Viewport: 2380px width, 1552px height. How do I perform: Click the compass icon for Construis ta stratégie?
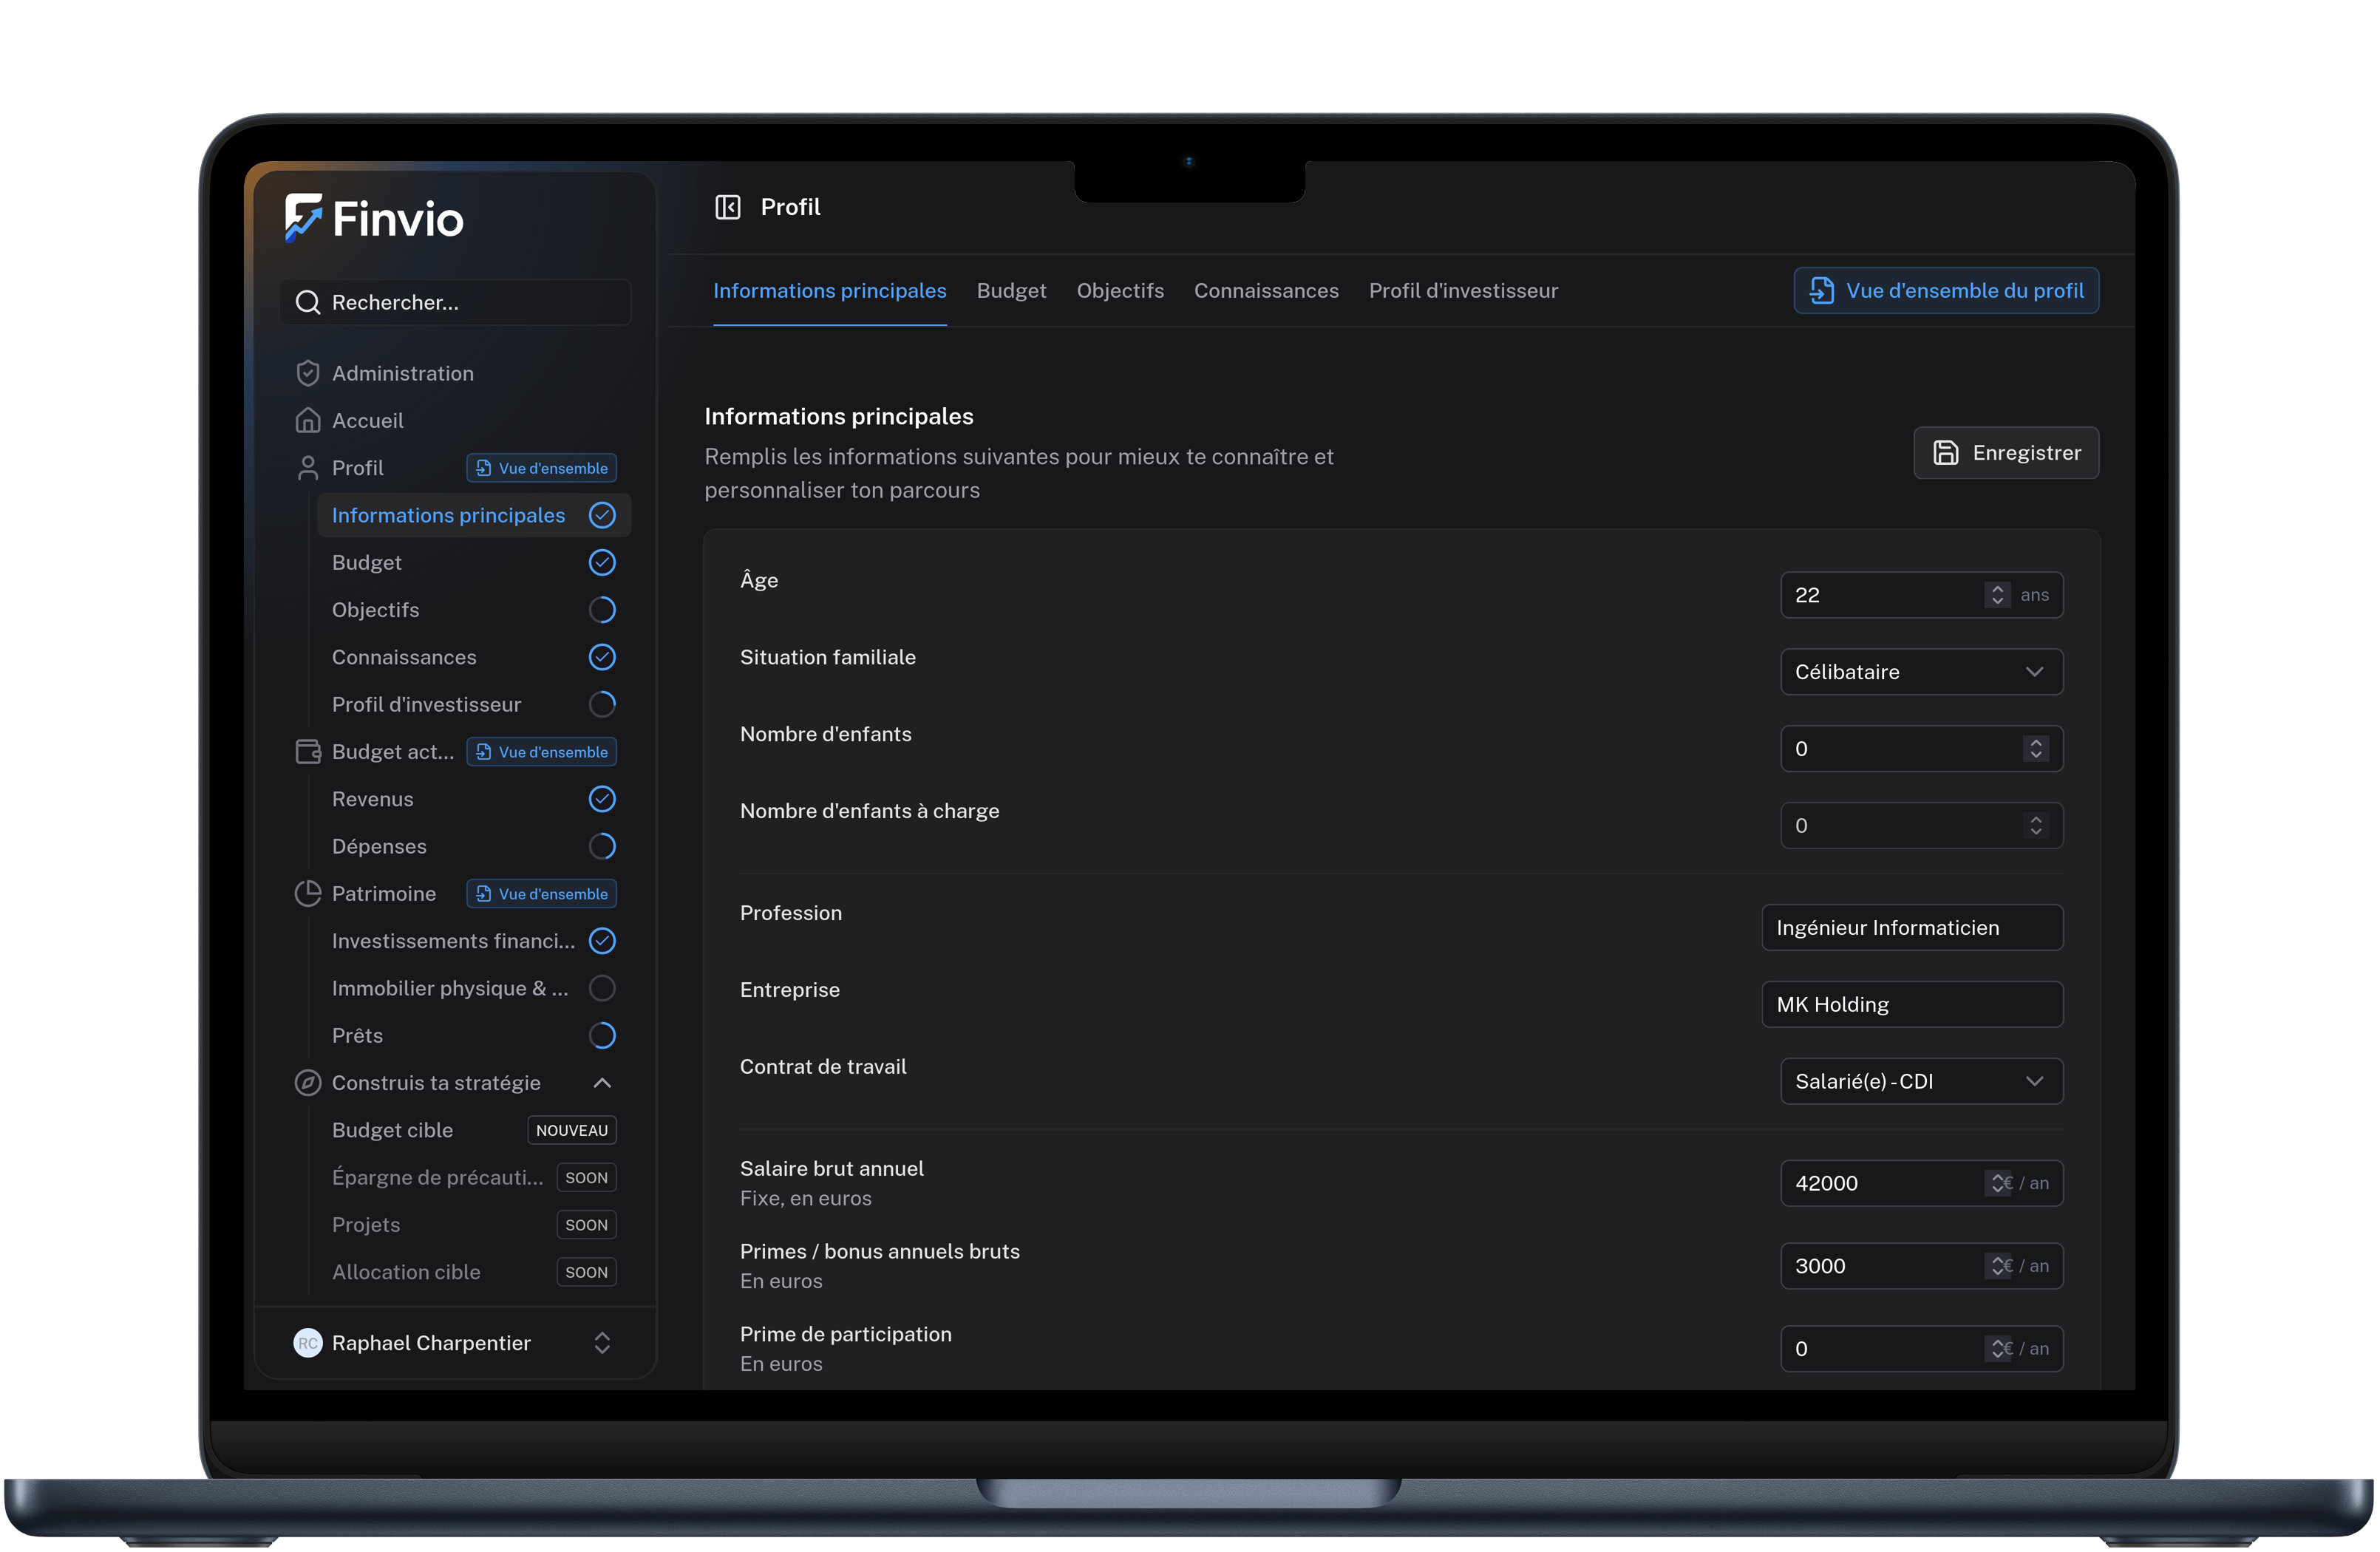pos(307,1082)
